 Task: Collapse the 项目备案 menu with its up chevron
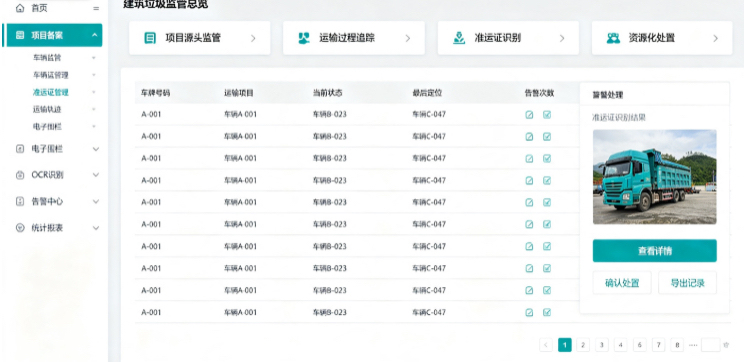pyautogui.click(x=94, y=35)
